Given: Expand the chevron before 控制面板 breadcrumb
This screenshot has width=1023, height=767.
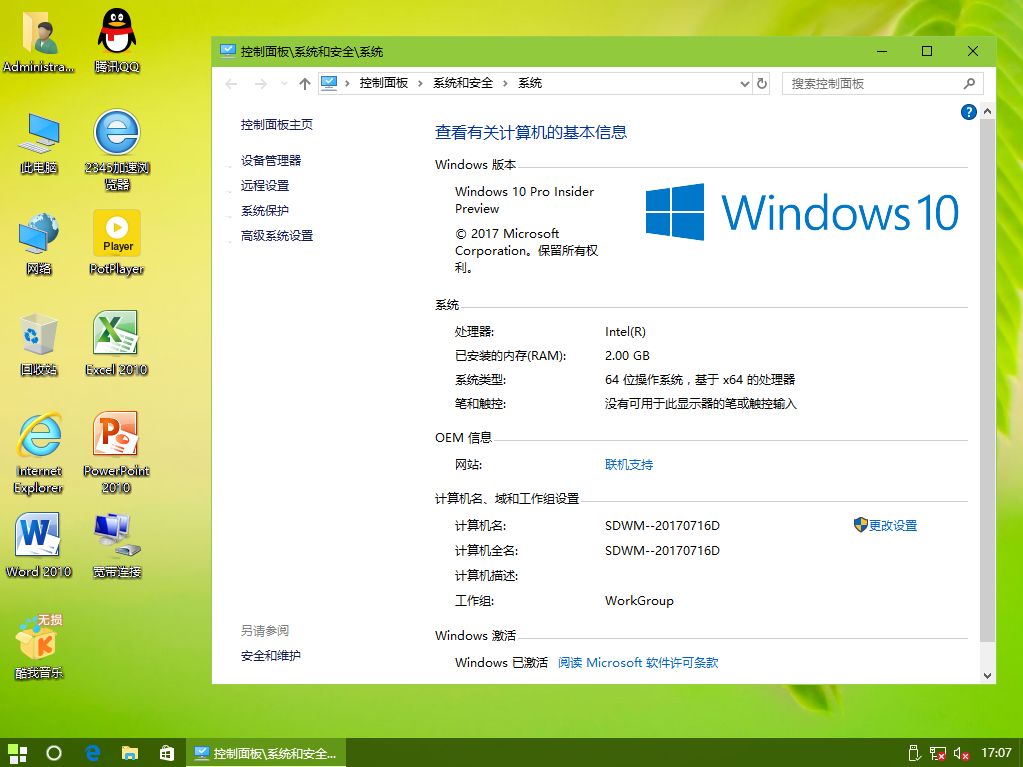Looking at the screenshot, I should point(347,83).
